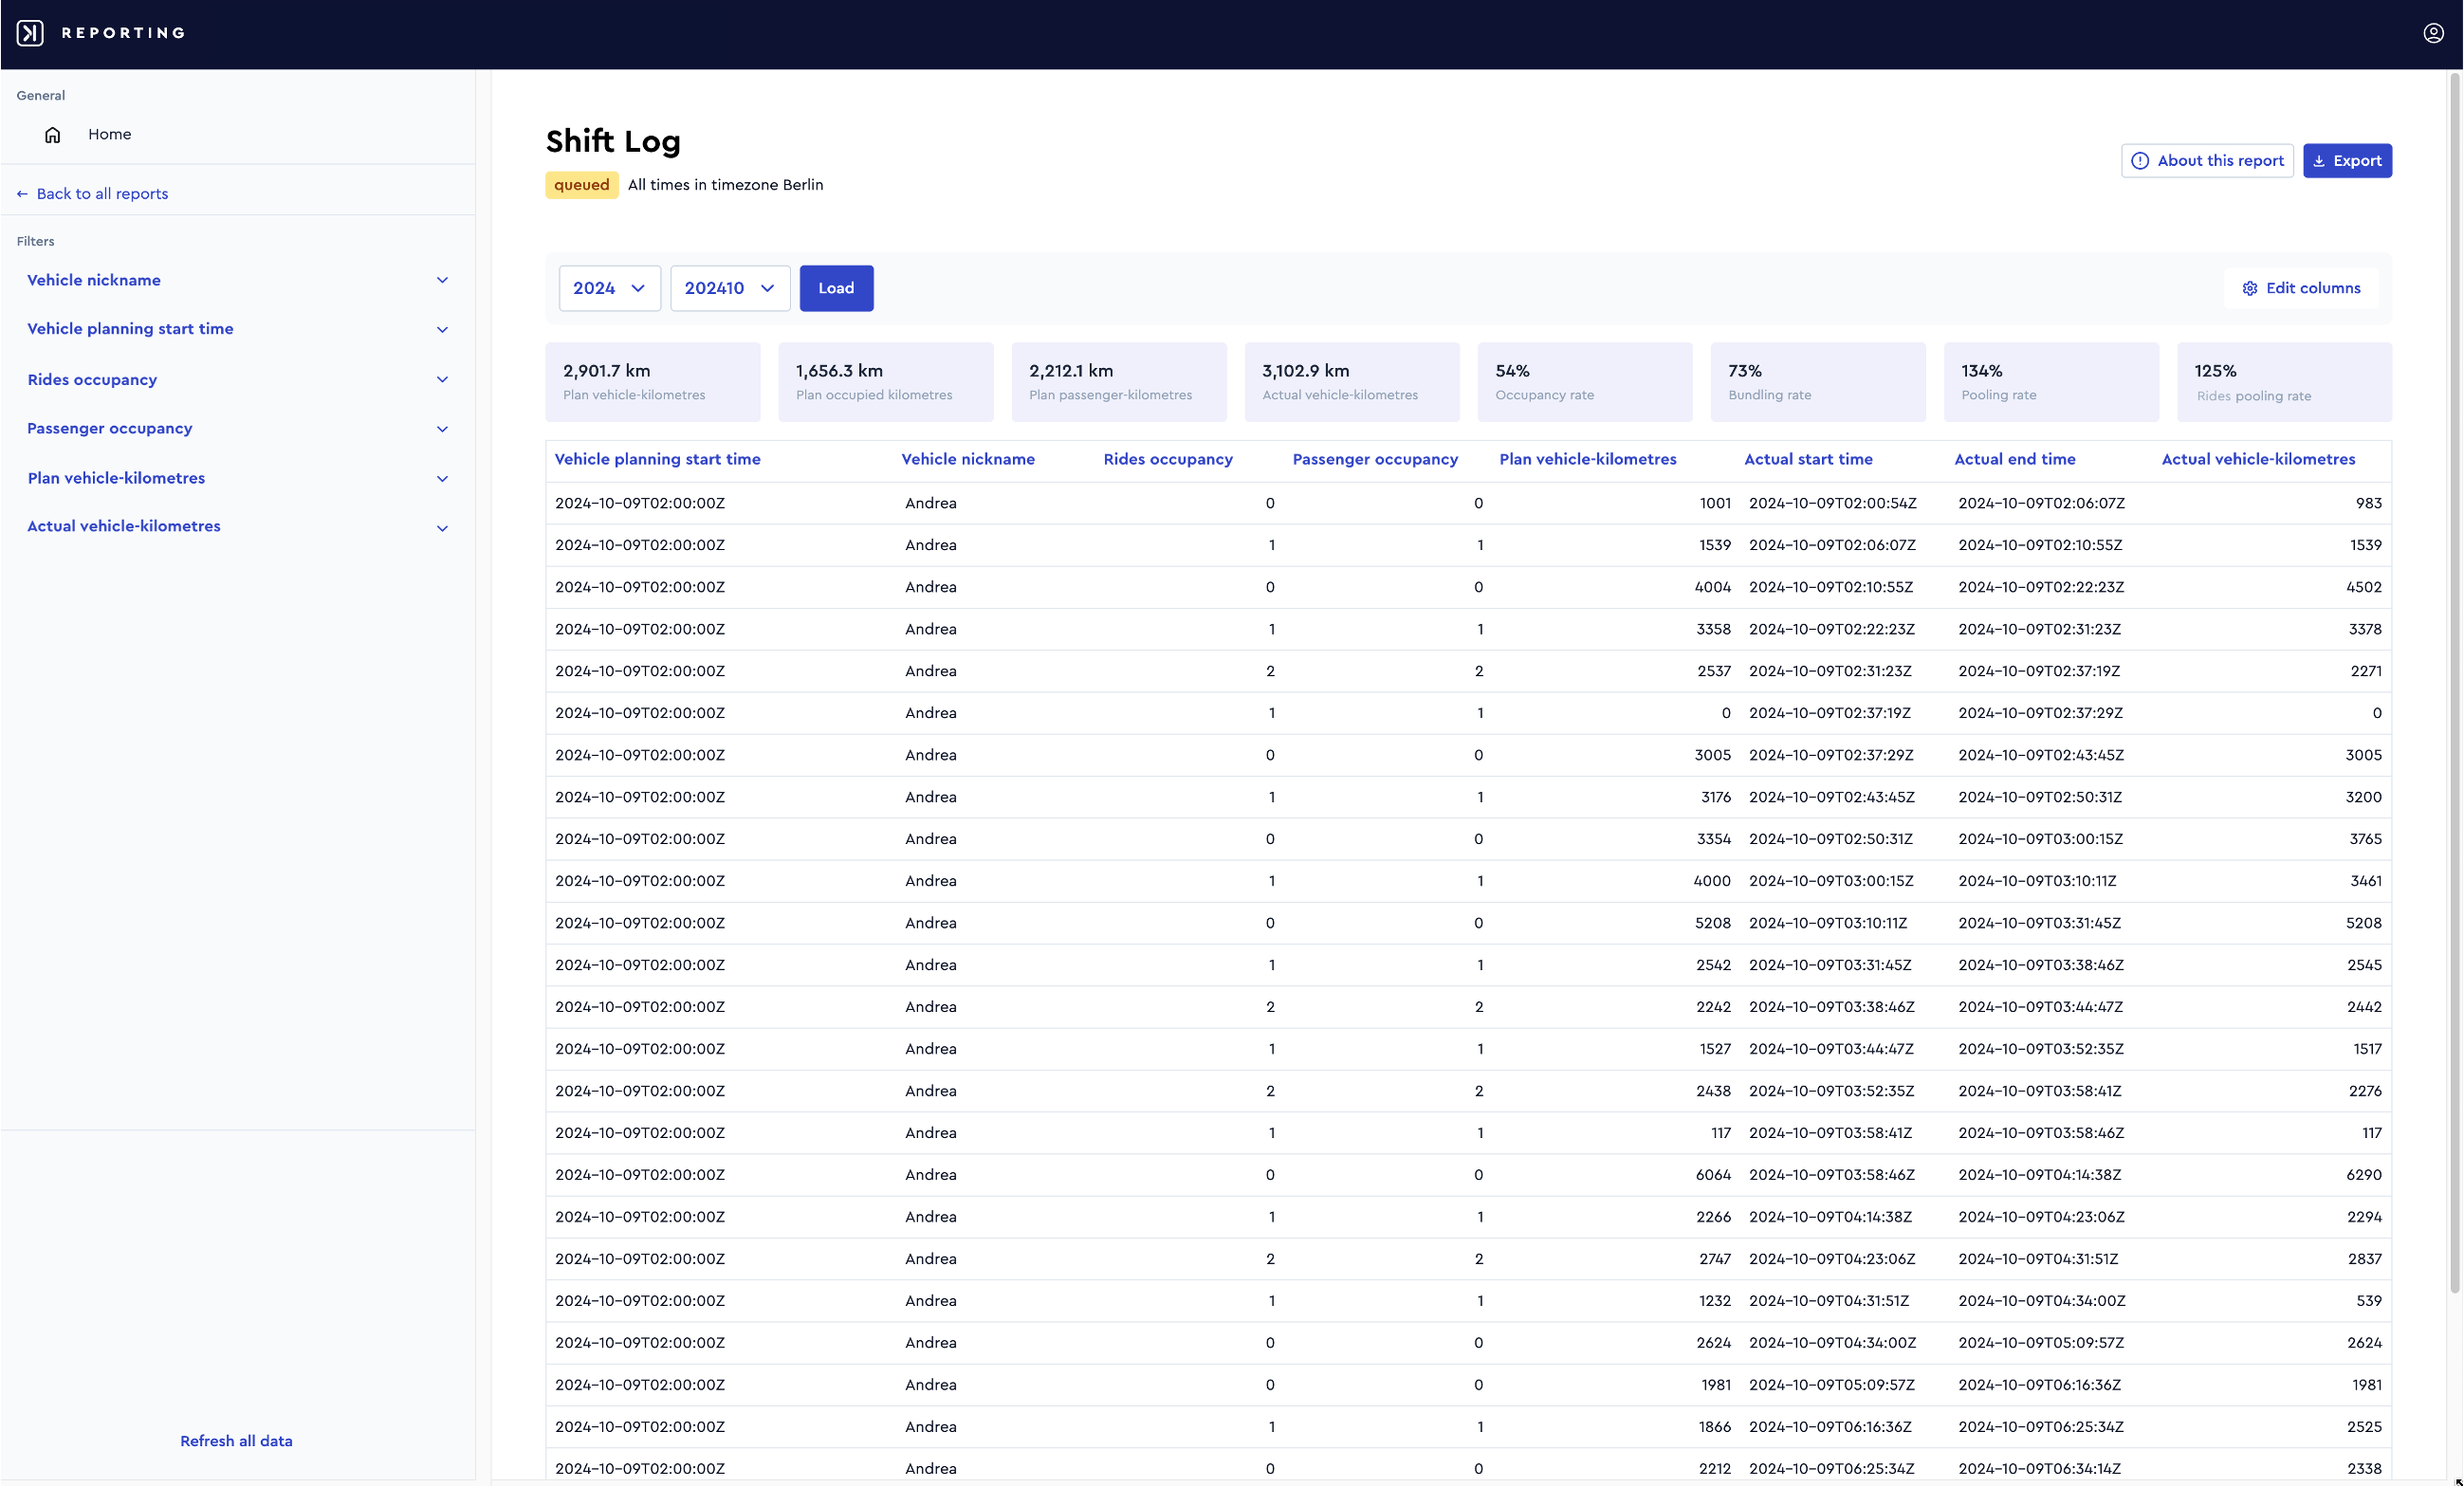Click the Load button
This screenshot has height=1487, width=2464.
(836, 288)
